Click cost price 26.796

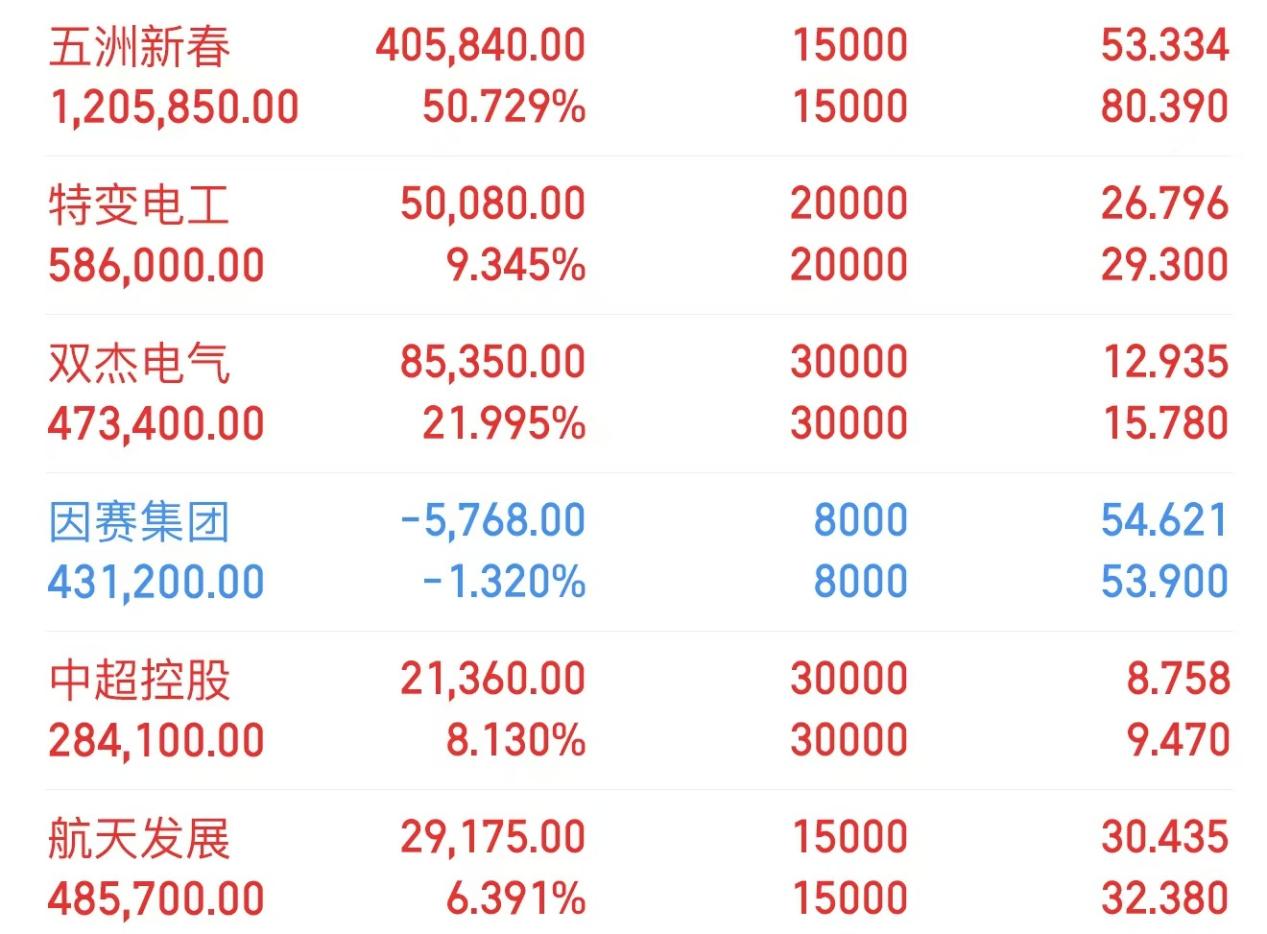[1164, 204]
